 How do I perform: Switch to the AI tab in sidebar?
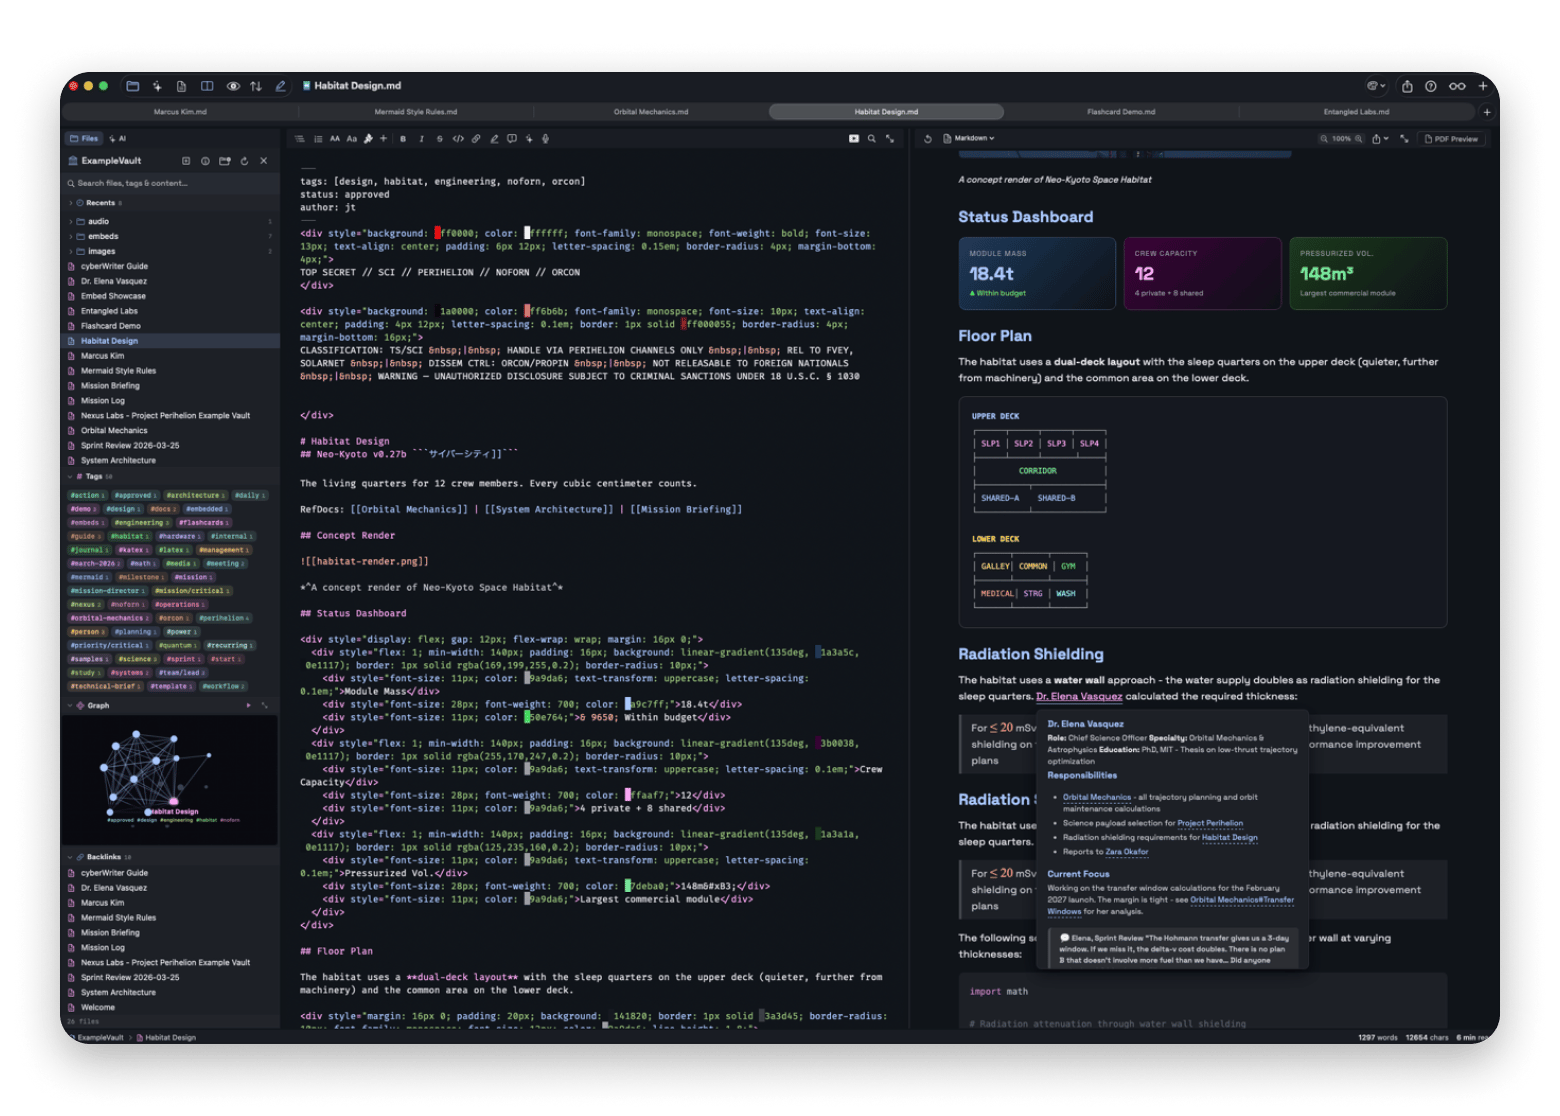118,139
